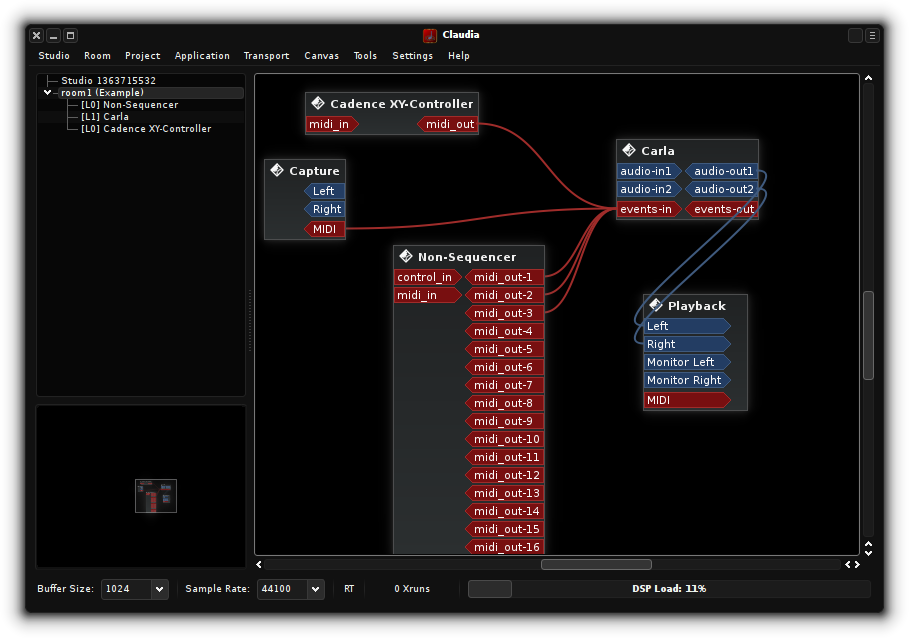Select the midi_out-2 port
The width and height of the screenshot is (909, 638).
504,296
